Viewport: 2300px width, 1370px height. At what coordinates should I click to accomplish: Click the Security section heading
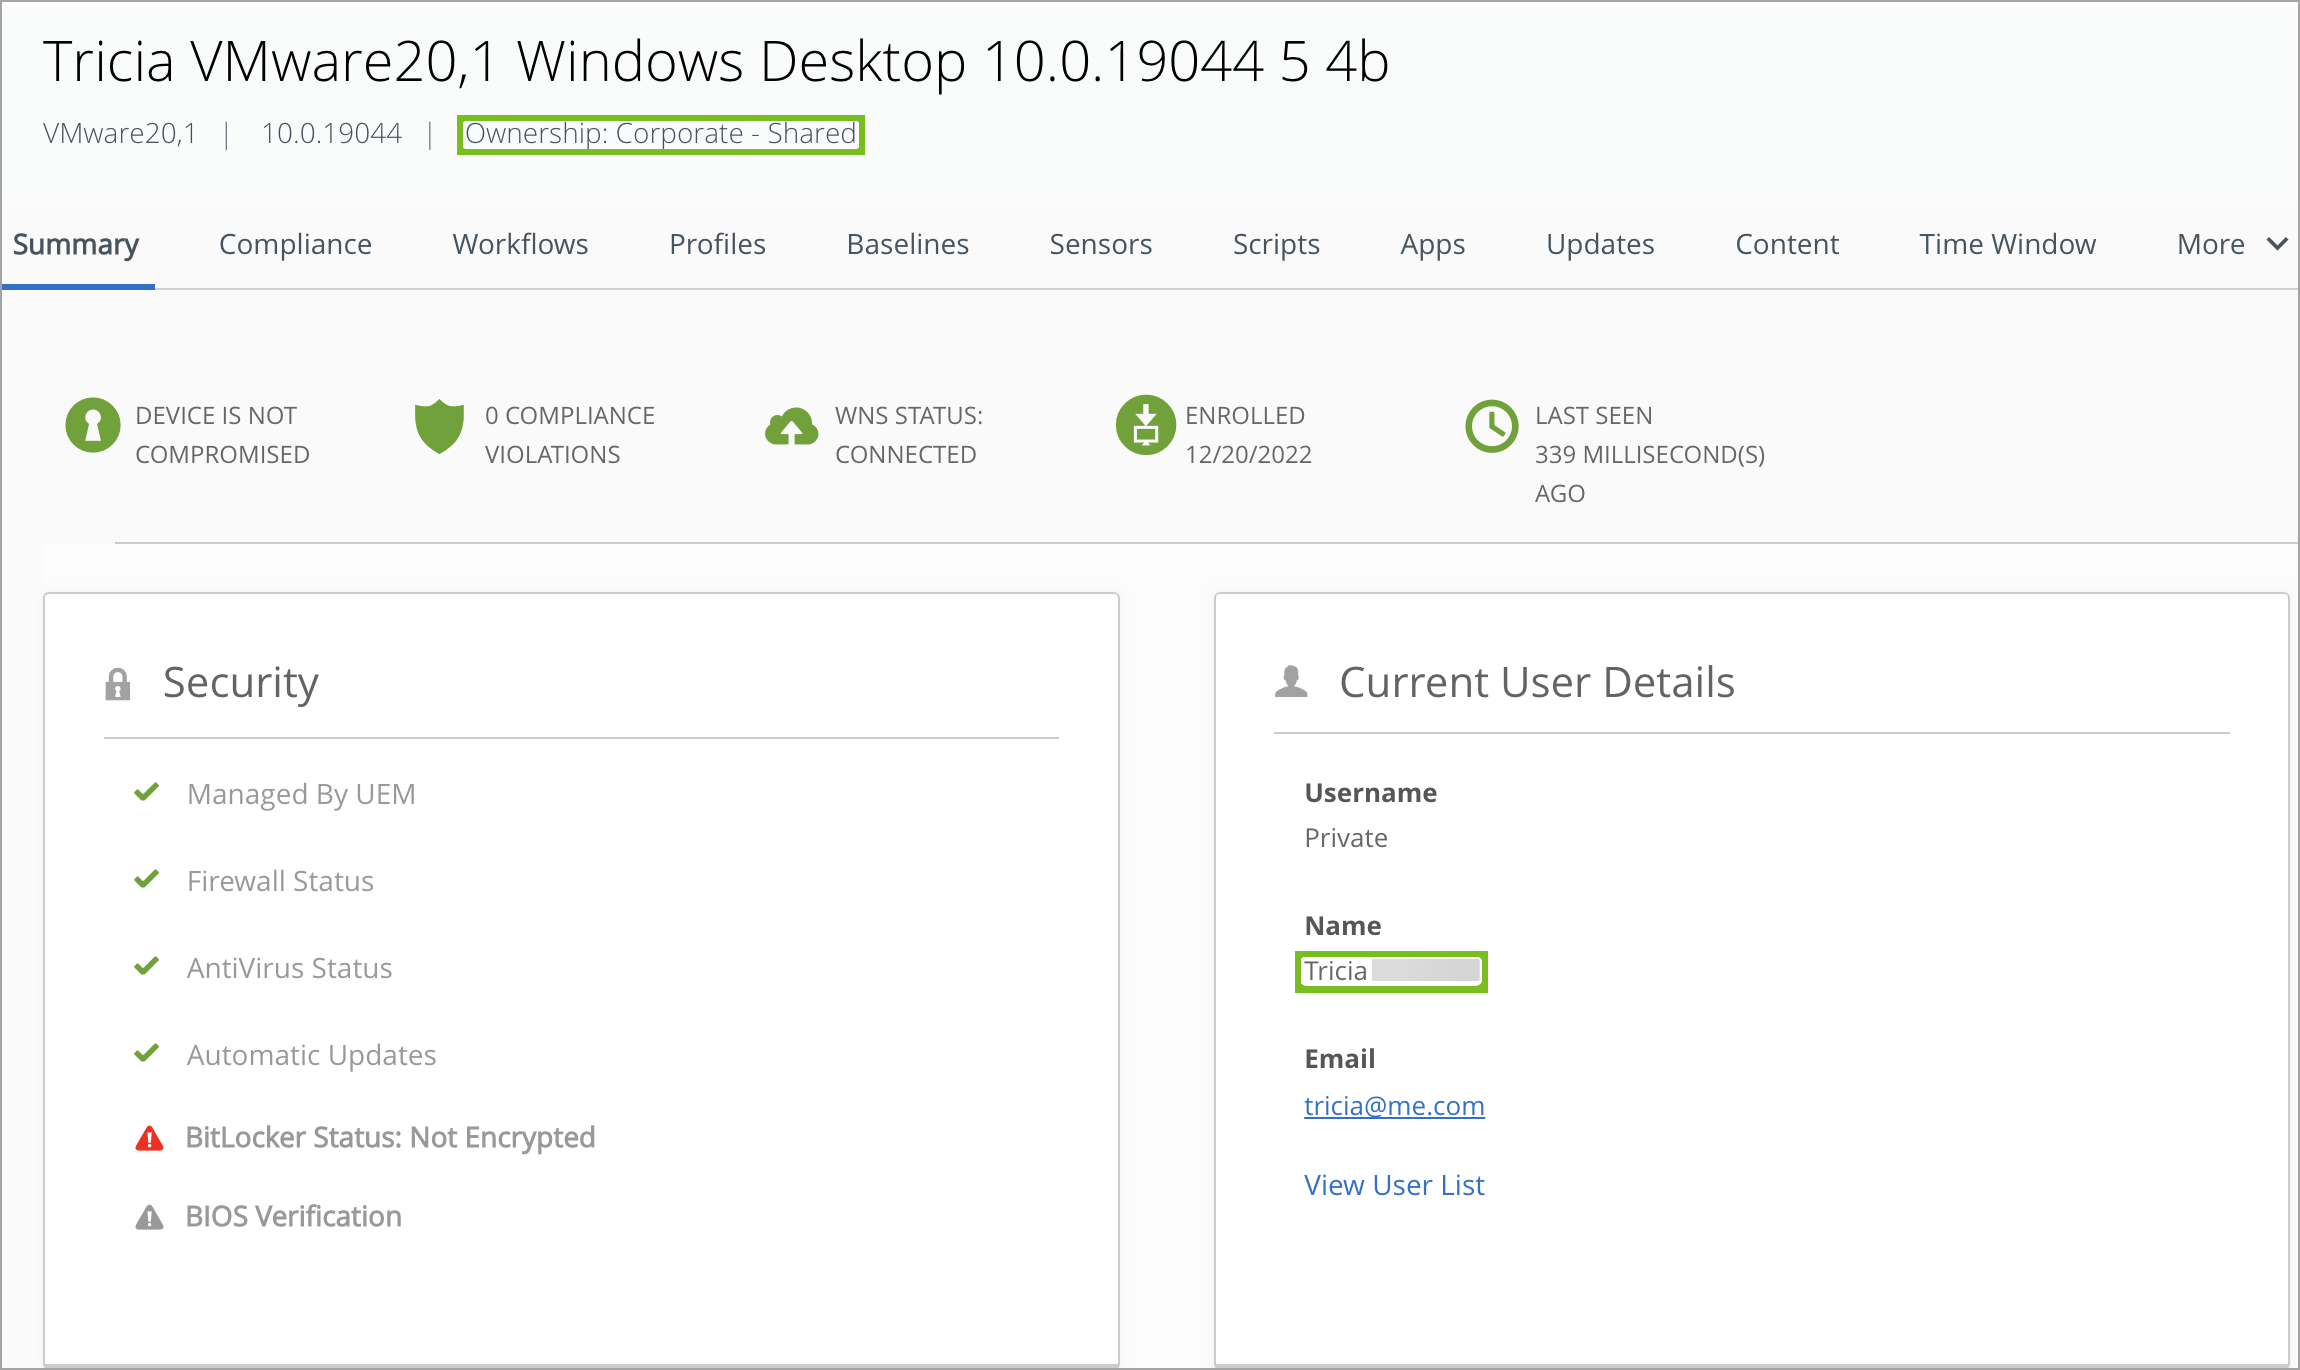click(x=241, y=683)
